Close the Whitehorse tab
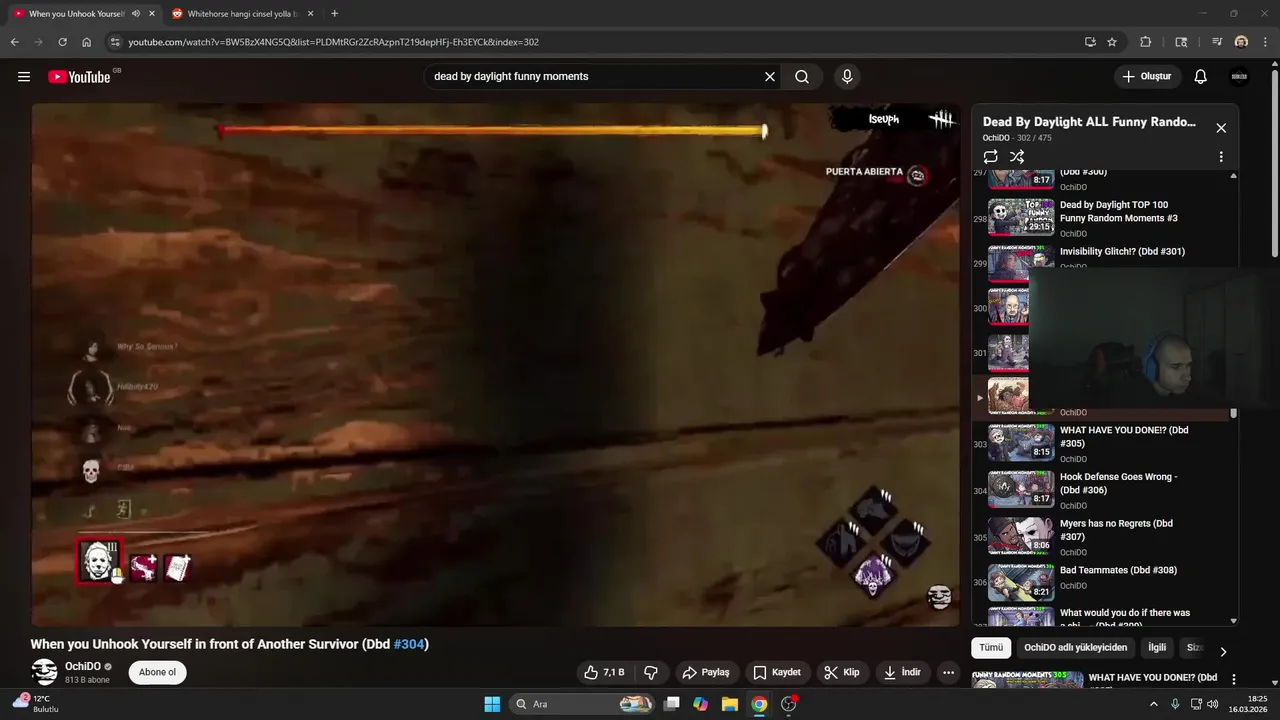 click(310, 14)
